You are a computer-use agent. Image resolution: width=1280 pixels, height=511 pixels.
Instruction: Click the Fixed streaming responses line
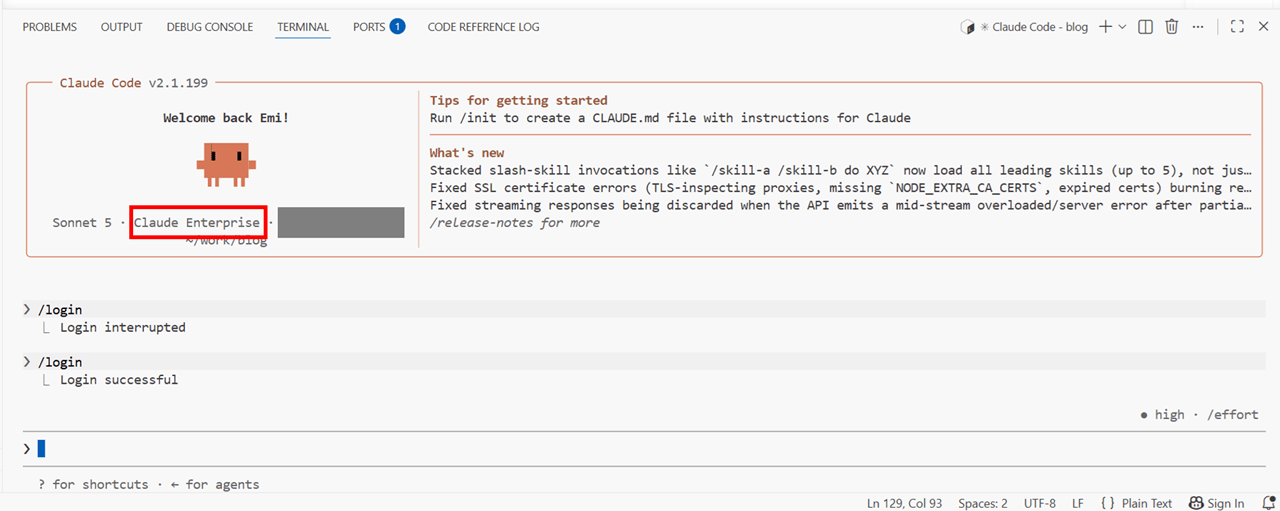pos(840,205)
